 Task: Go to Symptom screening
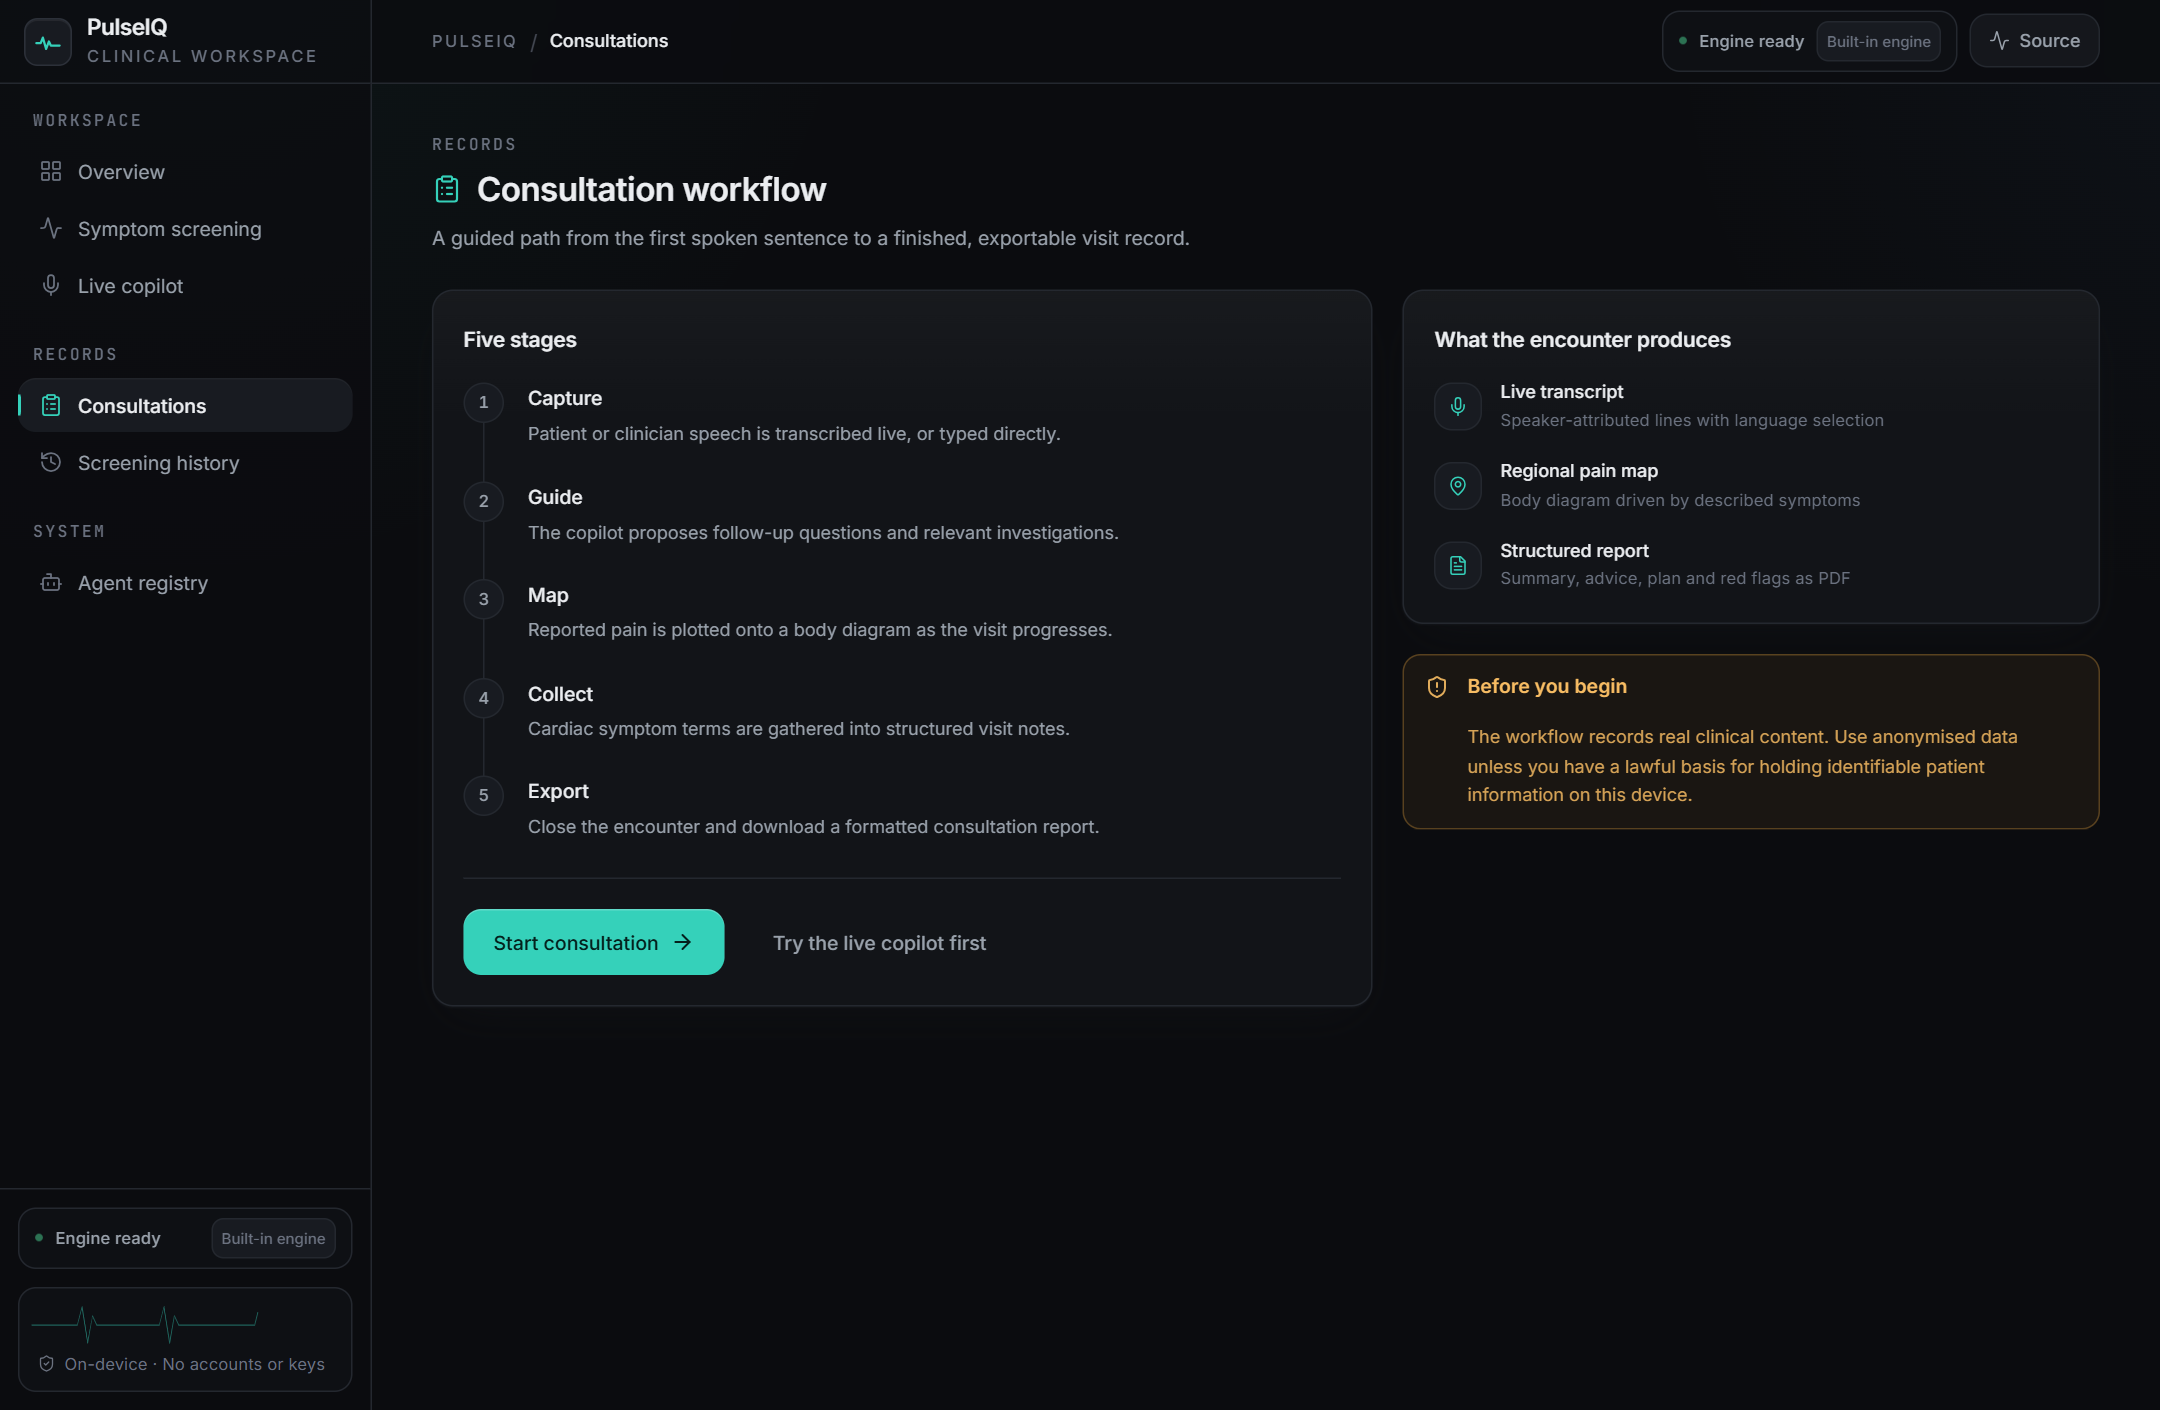click(x=185, y=229)
